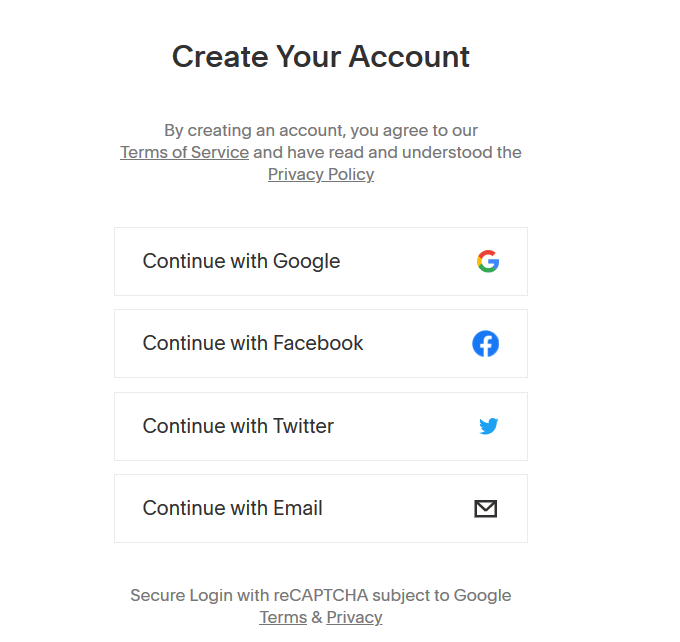The image size is (680, 642).
Task: Select Continue with Email option
Action: click(320, 508)
